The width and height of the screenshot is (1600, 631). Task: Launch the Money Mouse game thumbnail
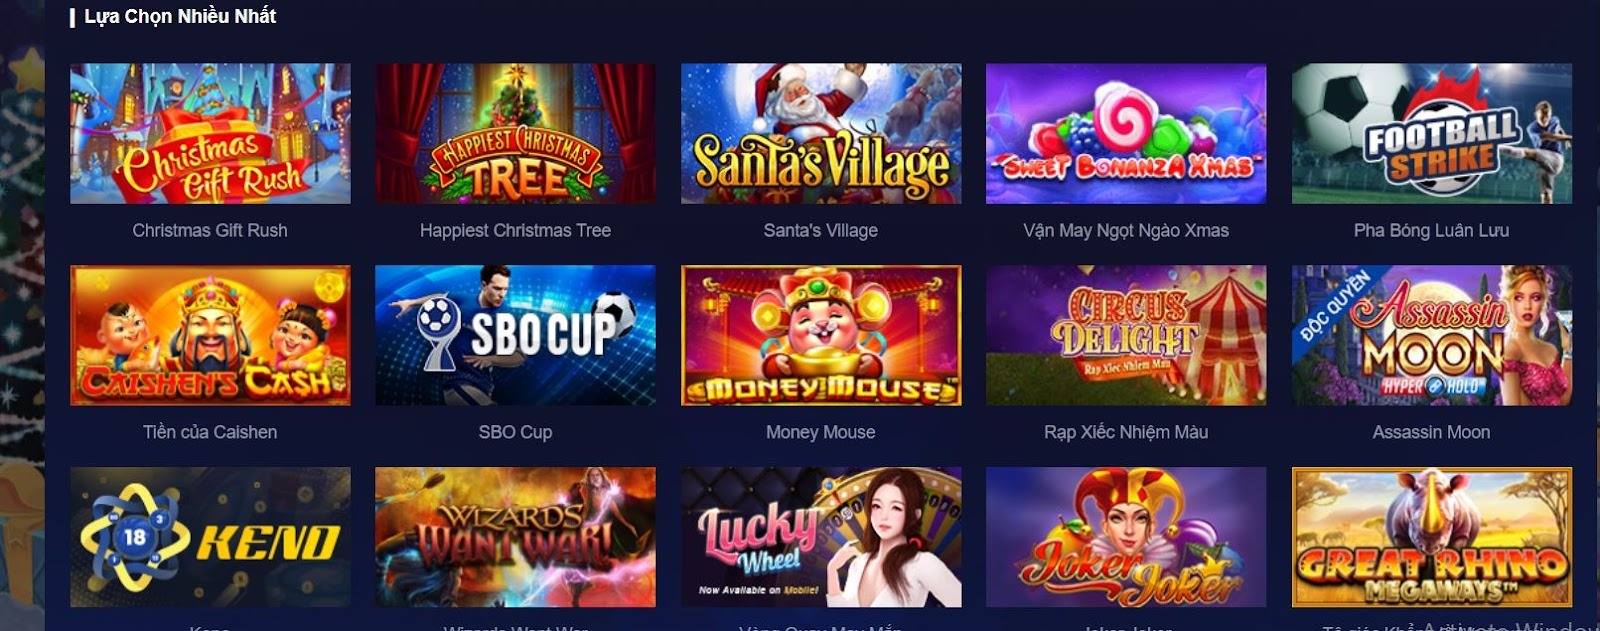point(821,335)
